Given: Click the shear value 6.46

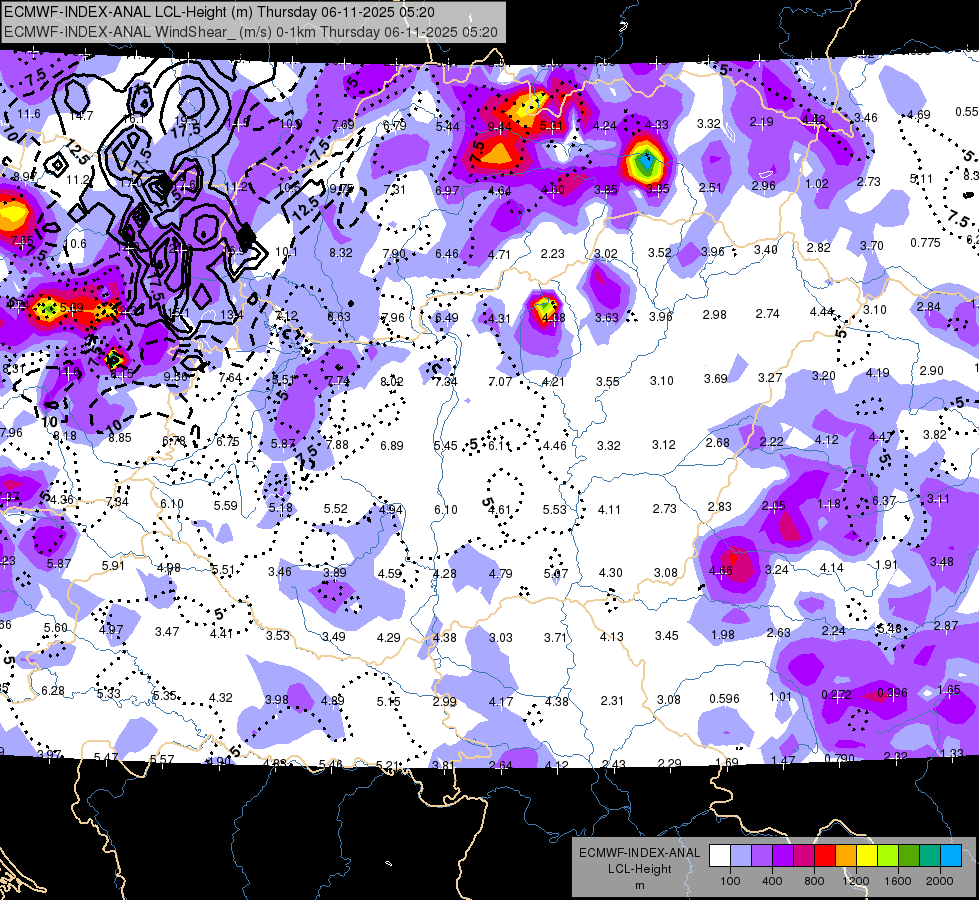Looking at the screenshot, I should coord(446,254).
